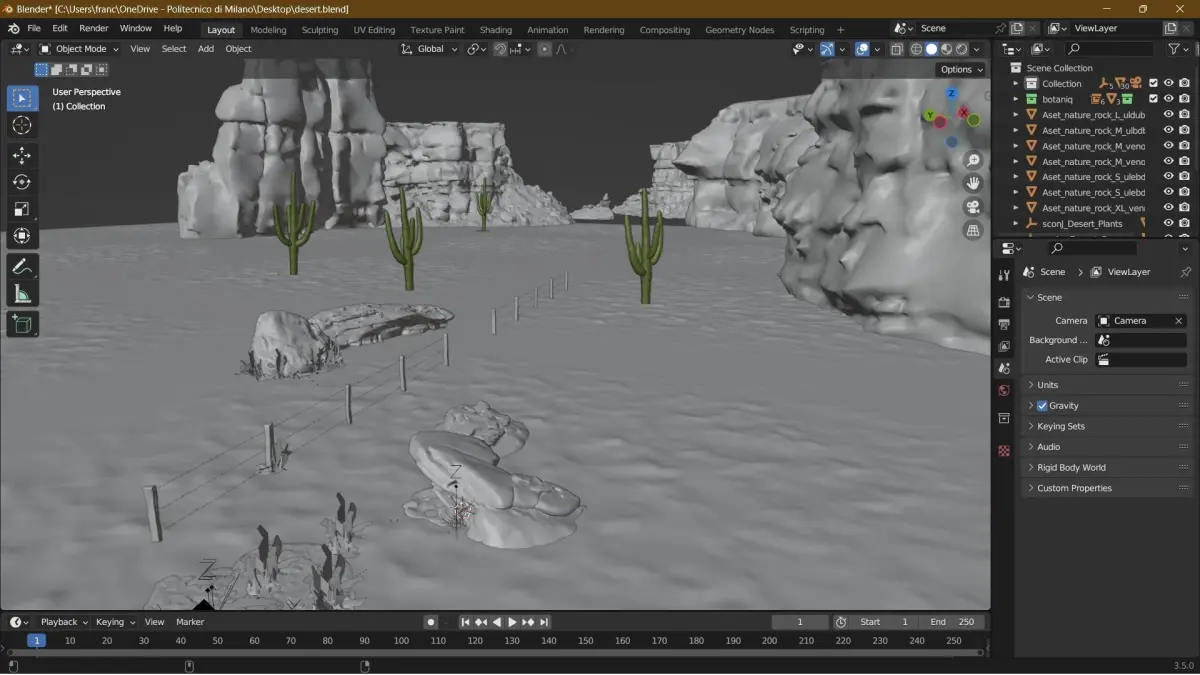This screenshot has height=675, width=1200.
Task: Enable material preview viewport shading
Action: tap(946, 49)
